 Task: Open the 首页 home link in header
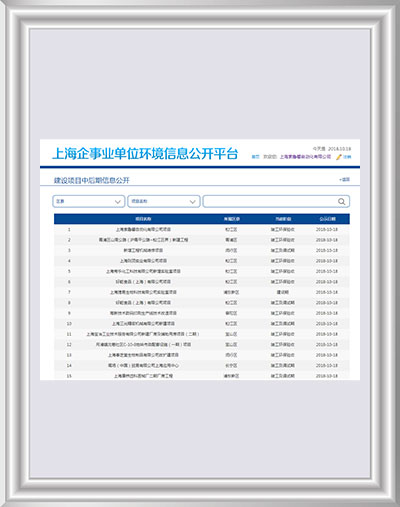255,157
